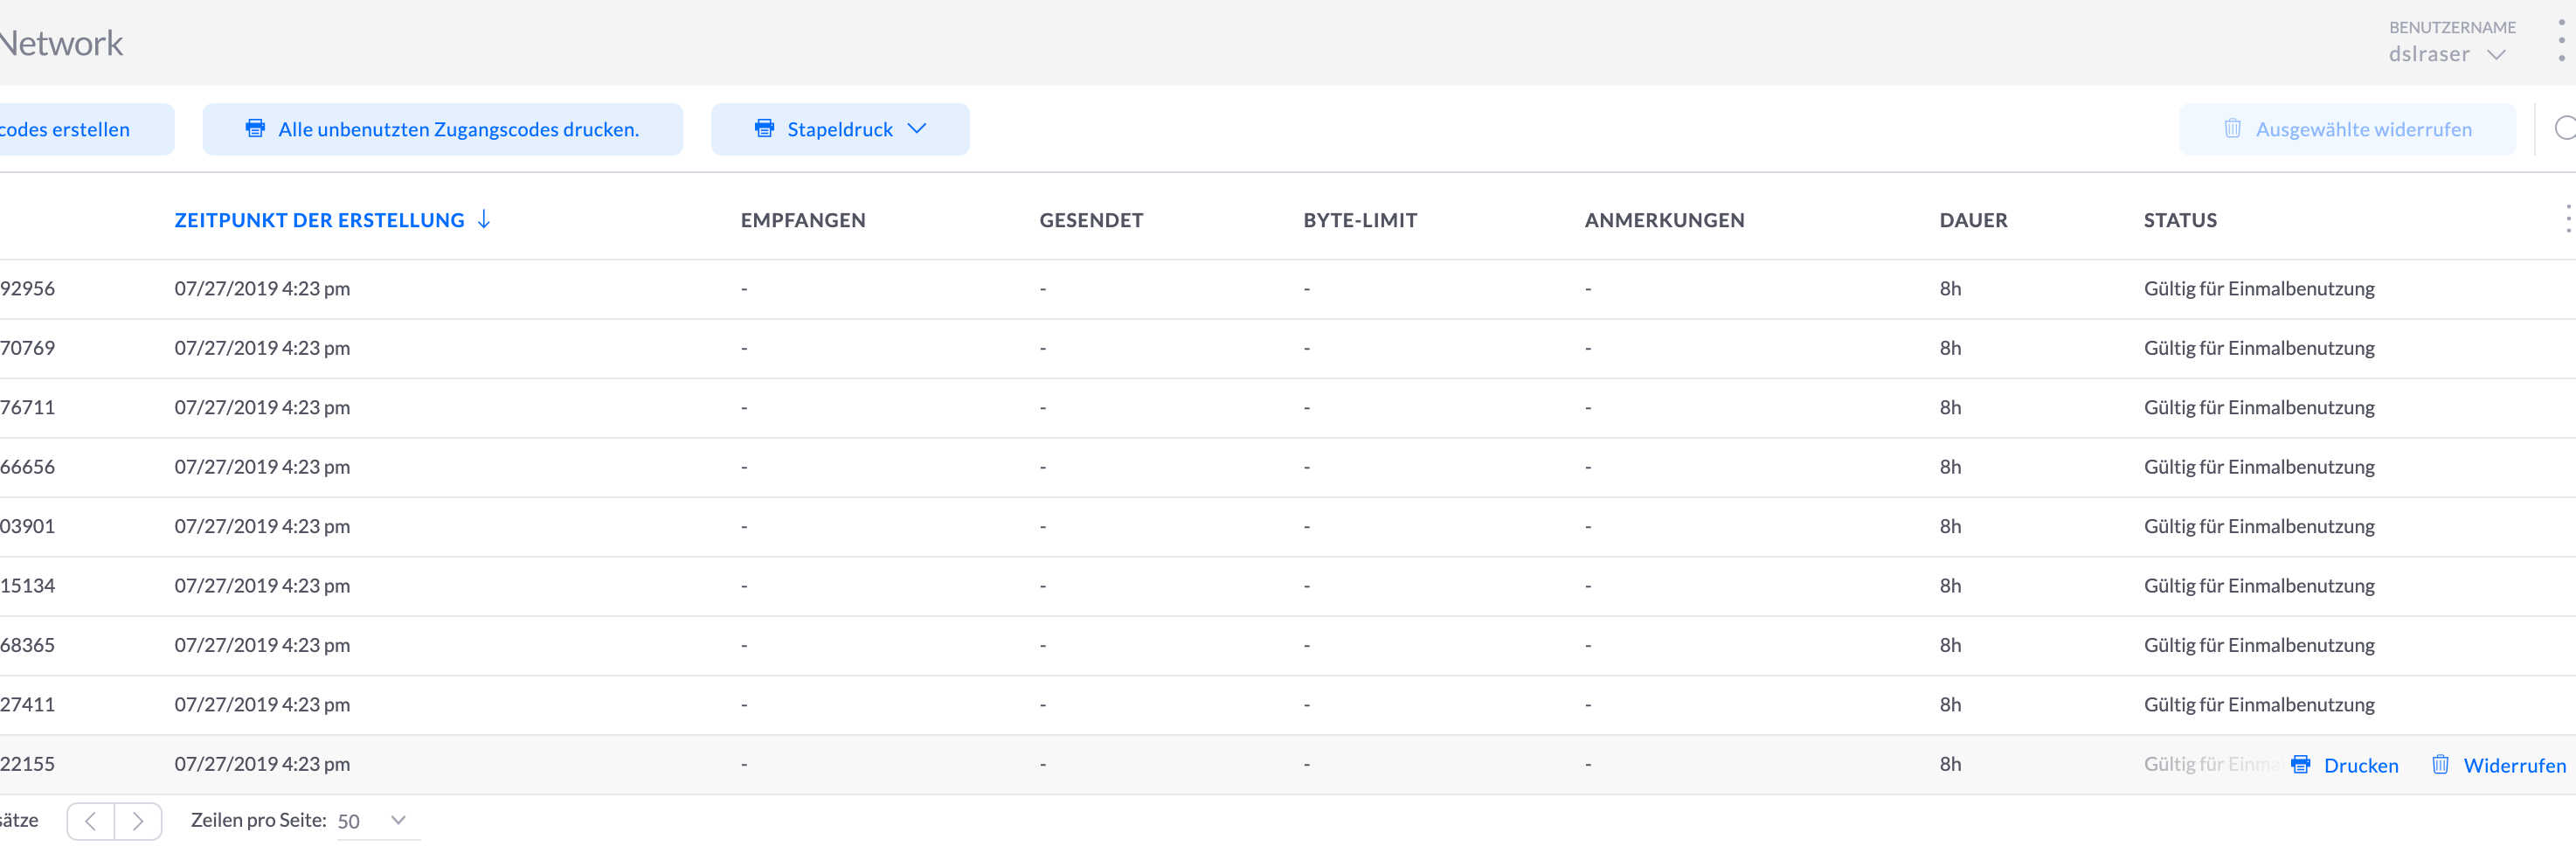Click printer icon beside 'Alle unbenutzten Zugangscodes drucken'

[x=255, y=128]
